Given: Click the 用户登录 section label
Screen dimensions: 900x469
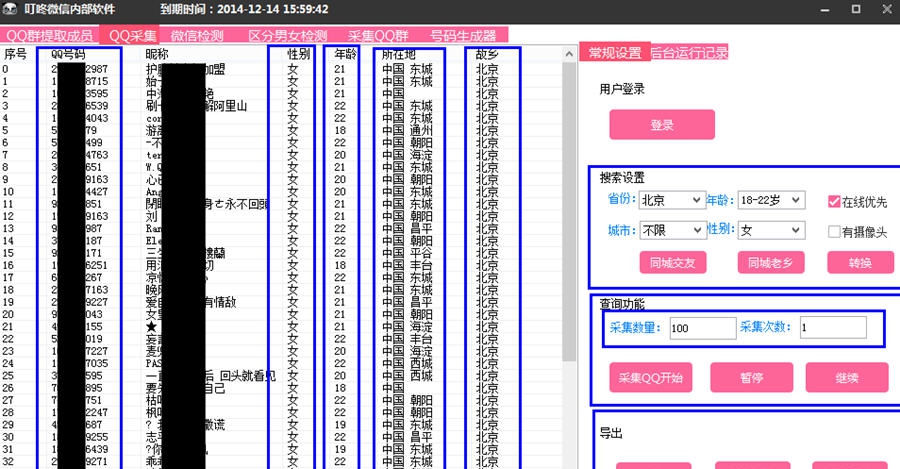Looking at the screenshot, I should (x=622, y=89).
